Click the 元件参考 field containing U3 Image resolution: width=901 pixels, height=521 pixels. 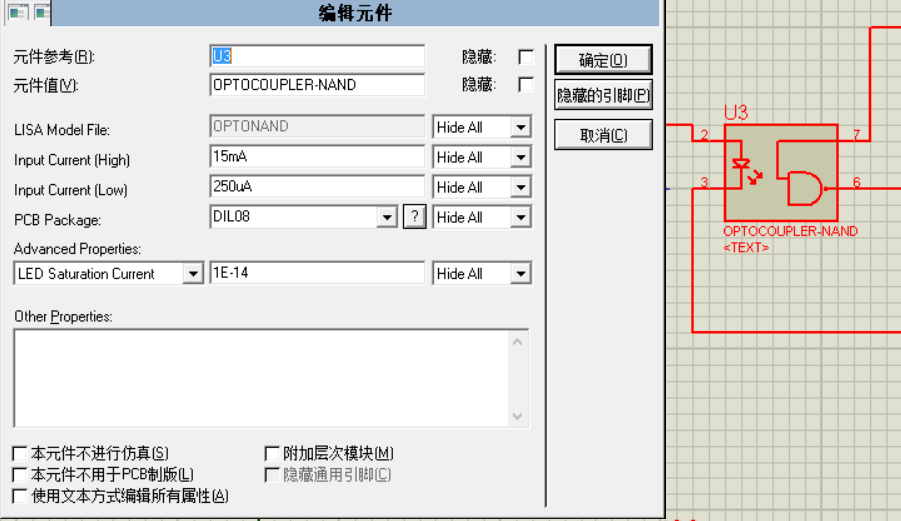(317, 56)
